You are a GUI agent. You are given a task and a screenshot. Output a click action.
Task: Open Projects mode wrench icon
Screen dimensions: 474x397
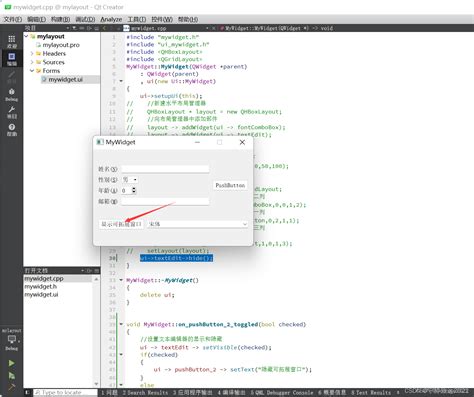pos(12,112)
